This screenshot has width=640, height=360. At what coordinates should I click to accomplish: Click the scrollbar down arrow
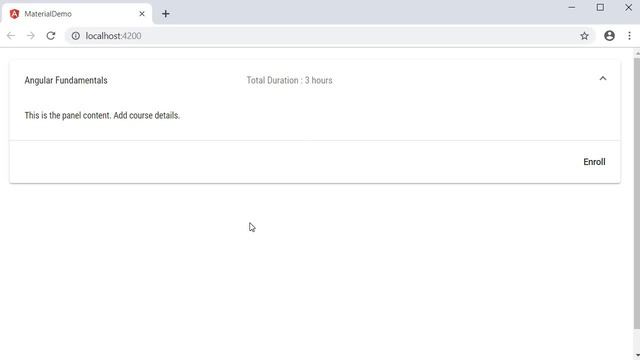[637, 356]
